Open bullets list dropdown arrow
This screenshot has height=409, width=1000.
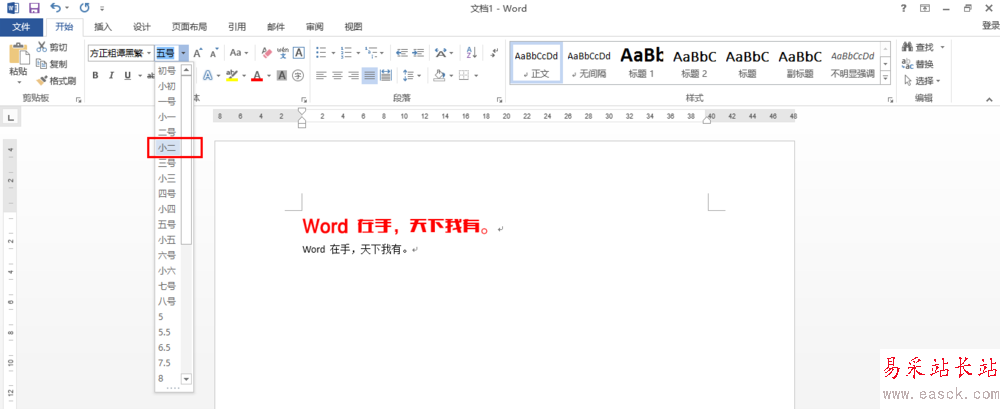click(x=333, y=52)
